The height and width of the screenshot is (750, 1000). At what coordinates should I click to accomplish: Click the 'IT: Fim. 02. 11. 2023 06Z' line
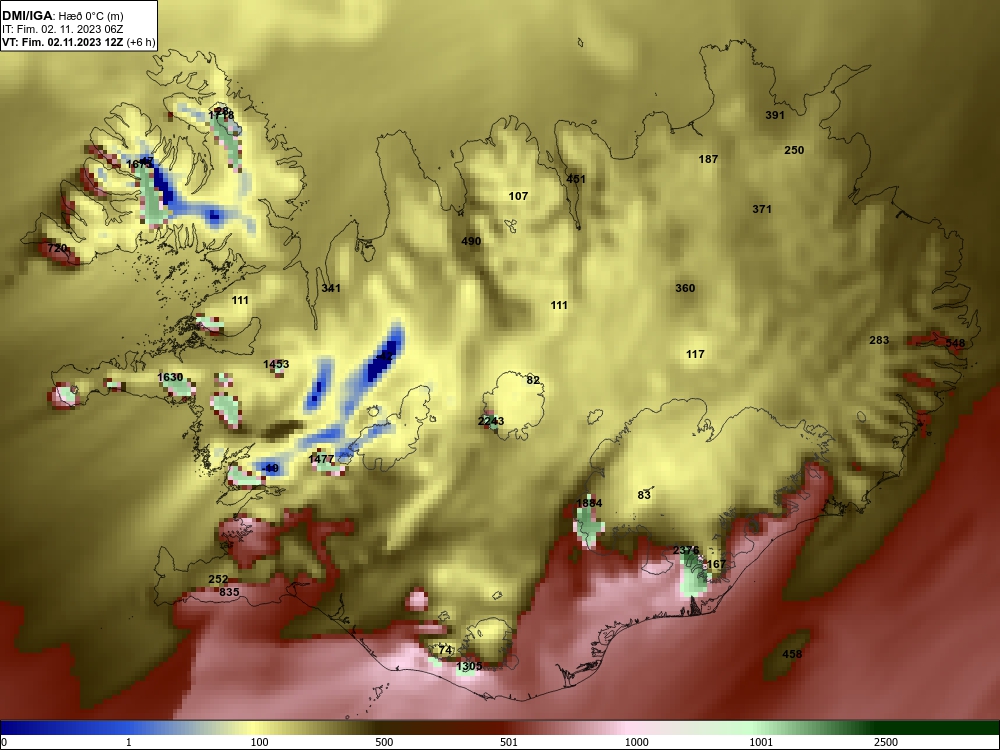(x=62, y=29)
